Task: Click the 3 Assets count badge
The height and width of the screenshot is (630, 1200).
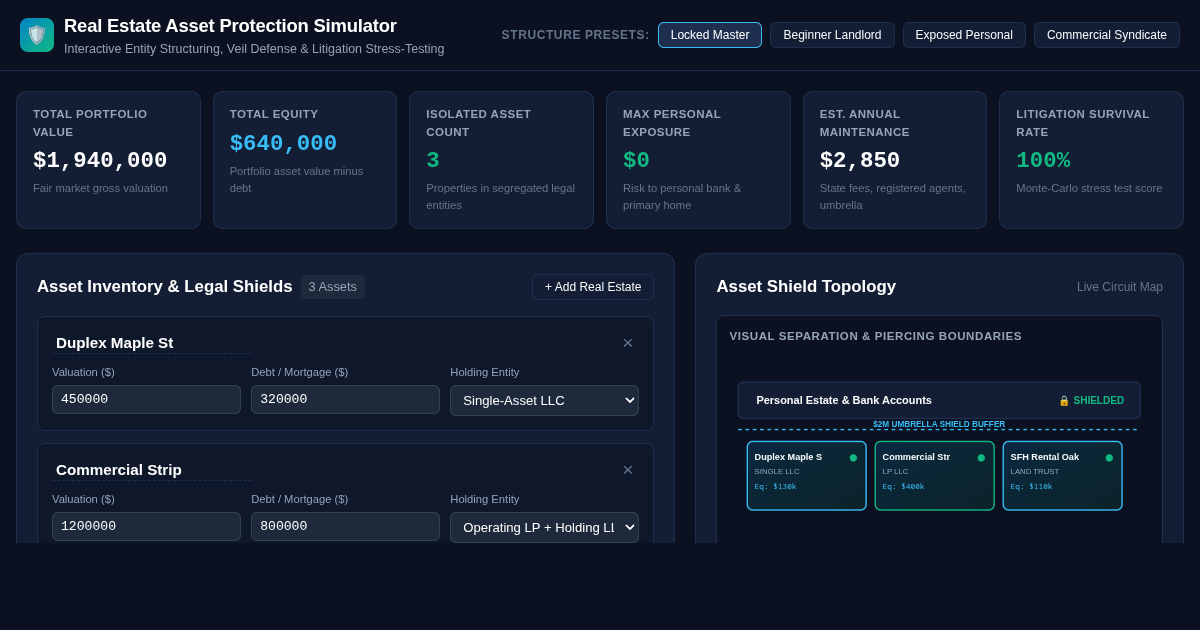Action: pos(333,287)
